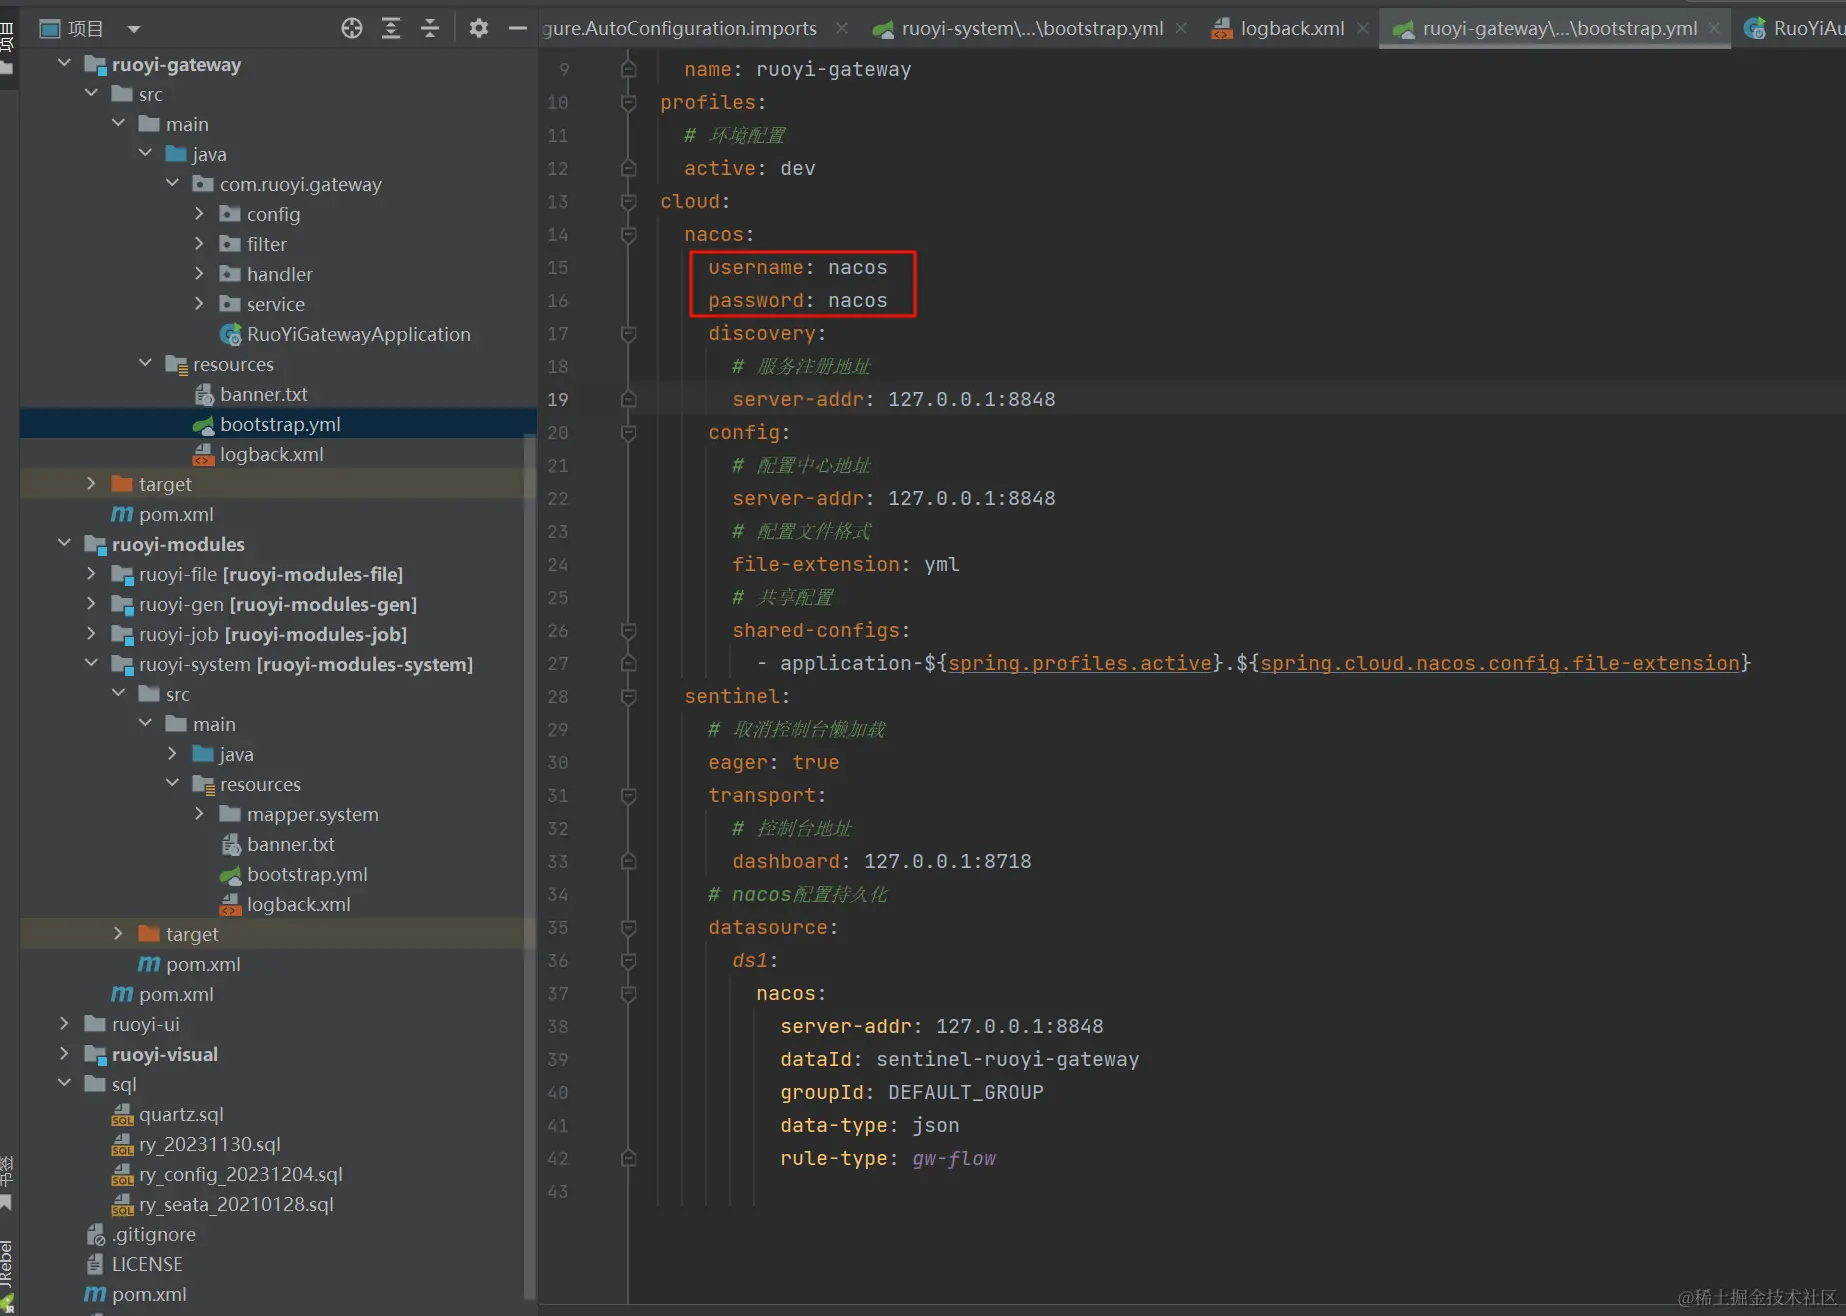Image resolution: width=1846 pixels, height=1316 pixels.
Task: Collapse the ruoyi-gateway module node
Action: pyautogui.click(x=65, y=64)
